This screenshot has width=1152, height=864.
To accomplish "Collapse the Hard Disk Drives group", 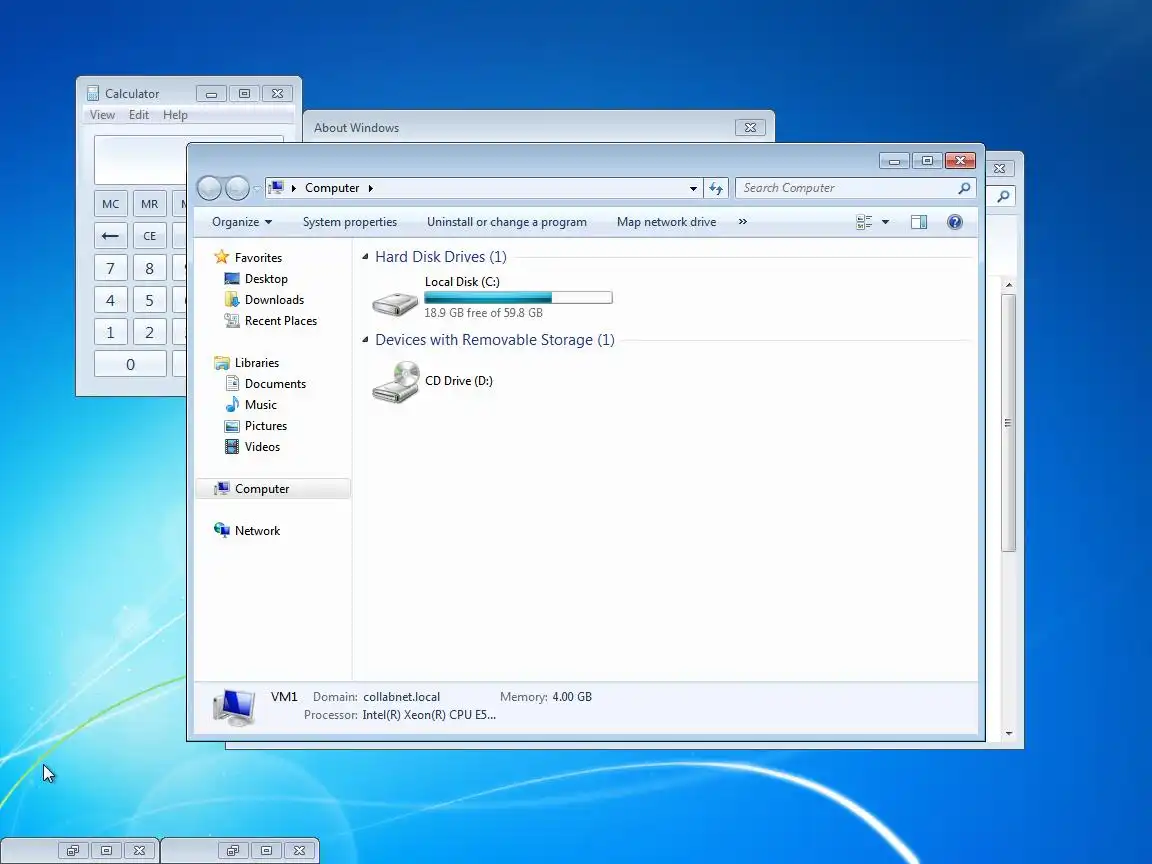I will tap(365, 256).
